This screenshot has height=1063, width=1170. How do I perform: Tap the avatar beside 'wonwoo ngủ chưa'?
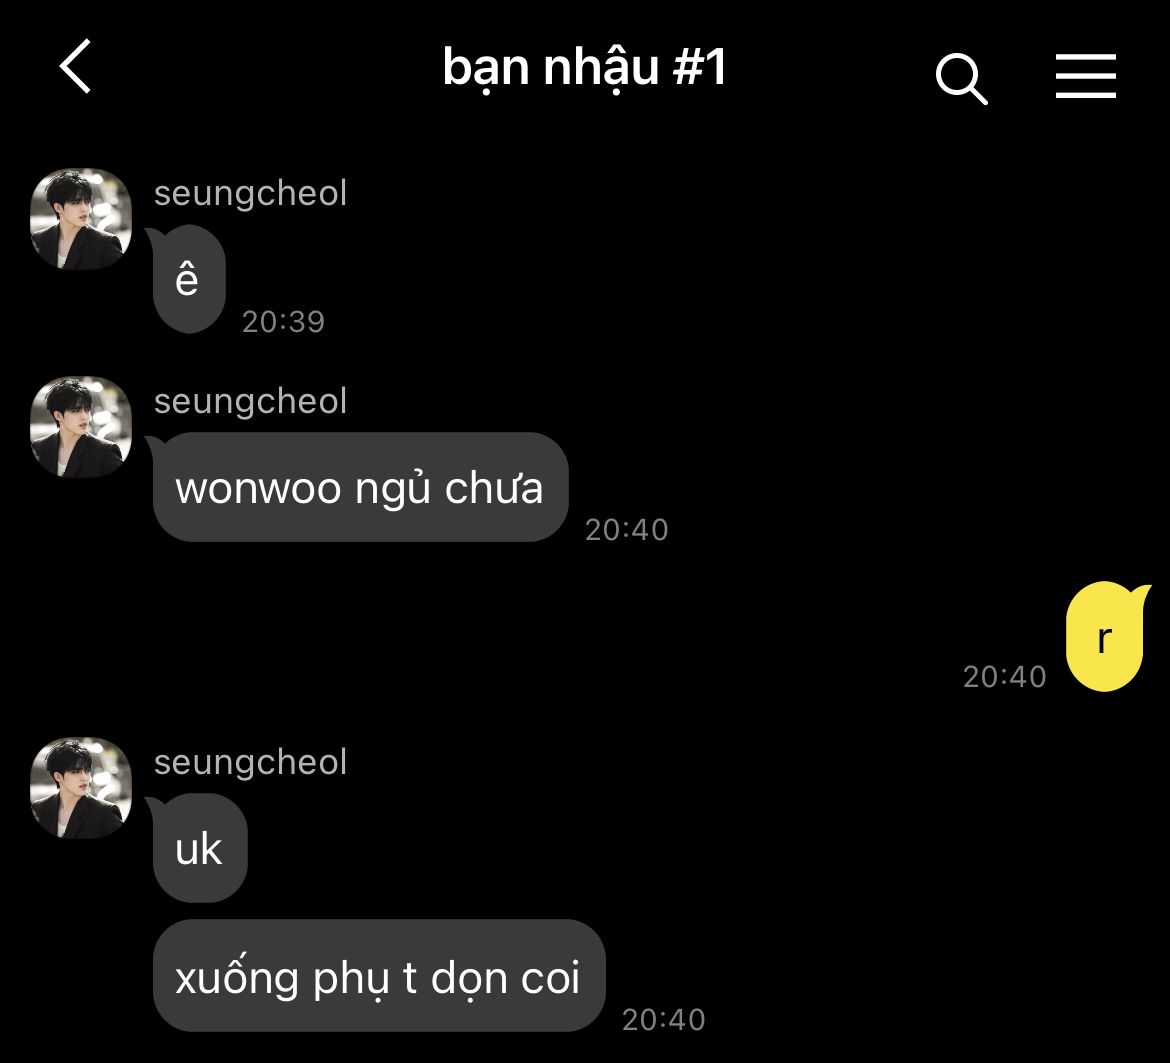click(x=81, y=427)
